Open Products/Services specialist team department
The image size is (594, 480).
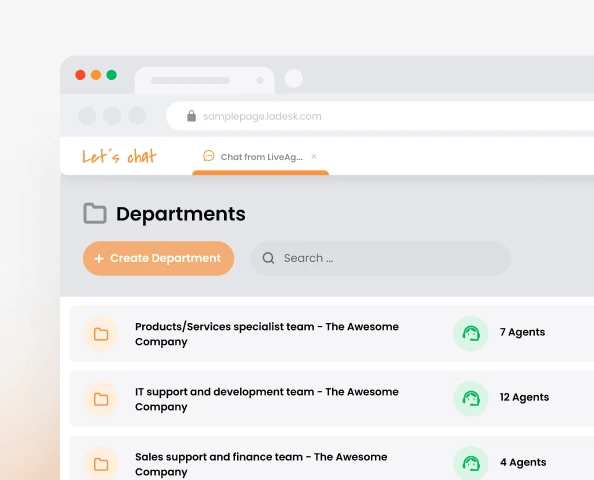(267, 334)
